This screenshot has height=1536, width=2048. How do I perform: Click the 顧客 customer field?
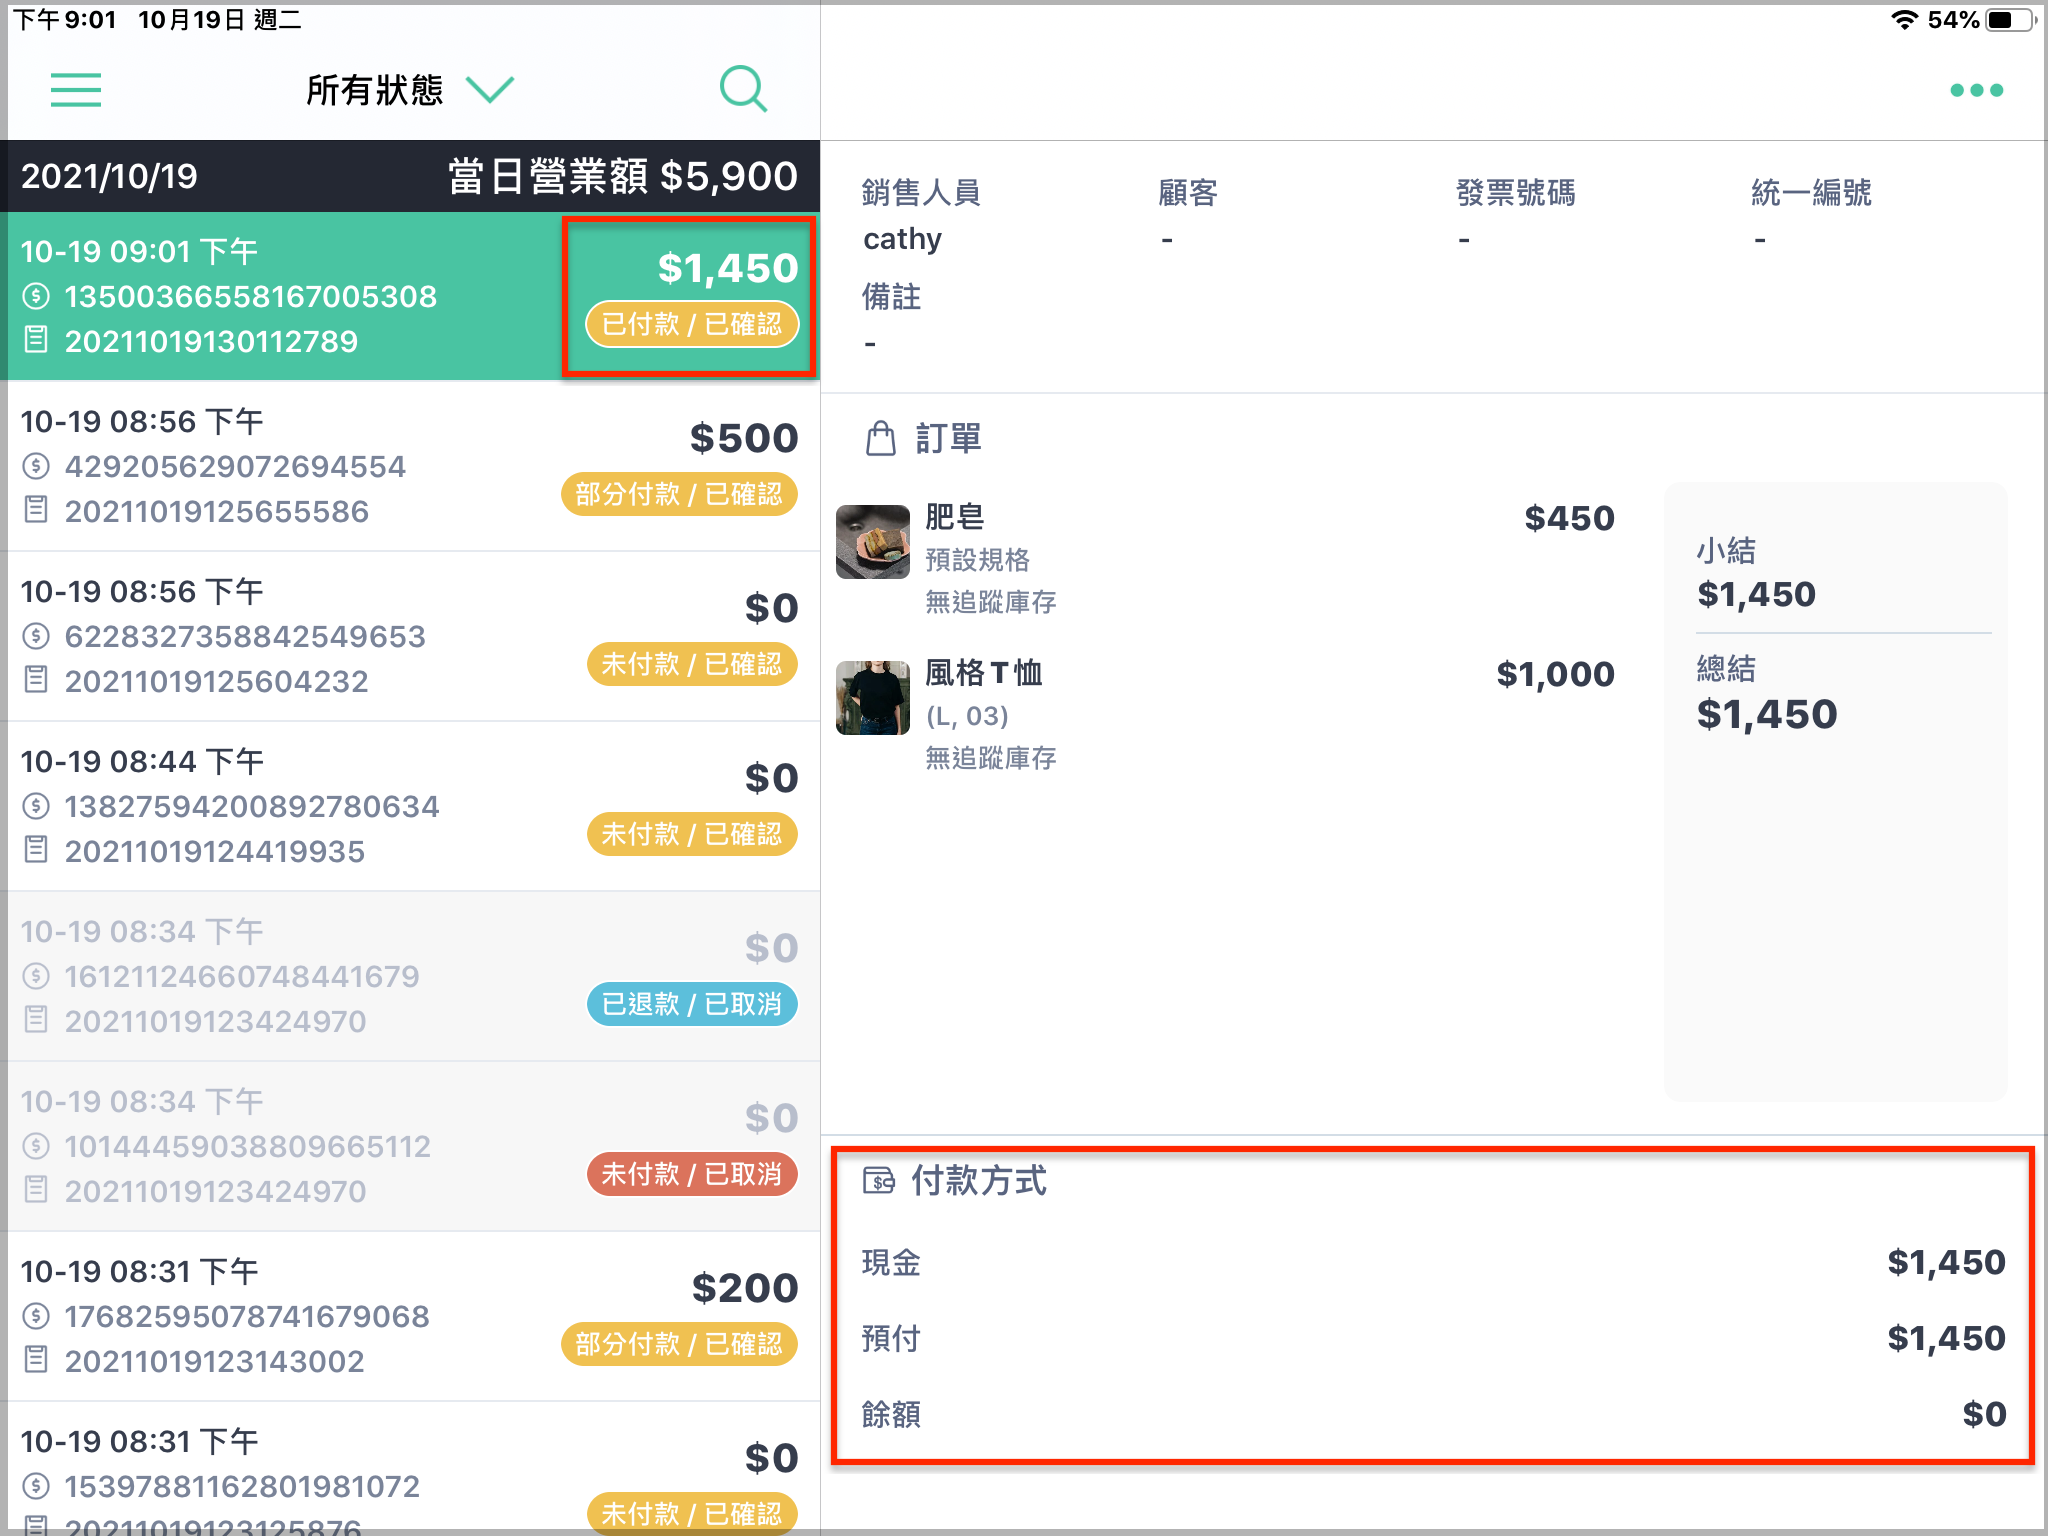pos(1188,214)
